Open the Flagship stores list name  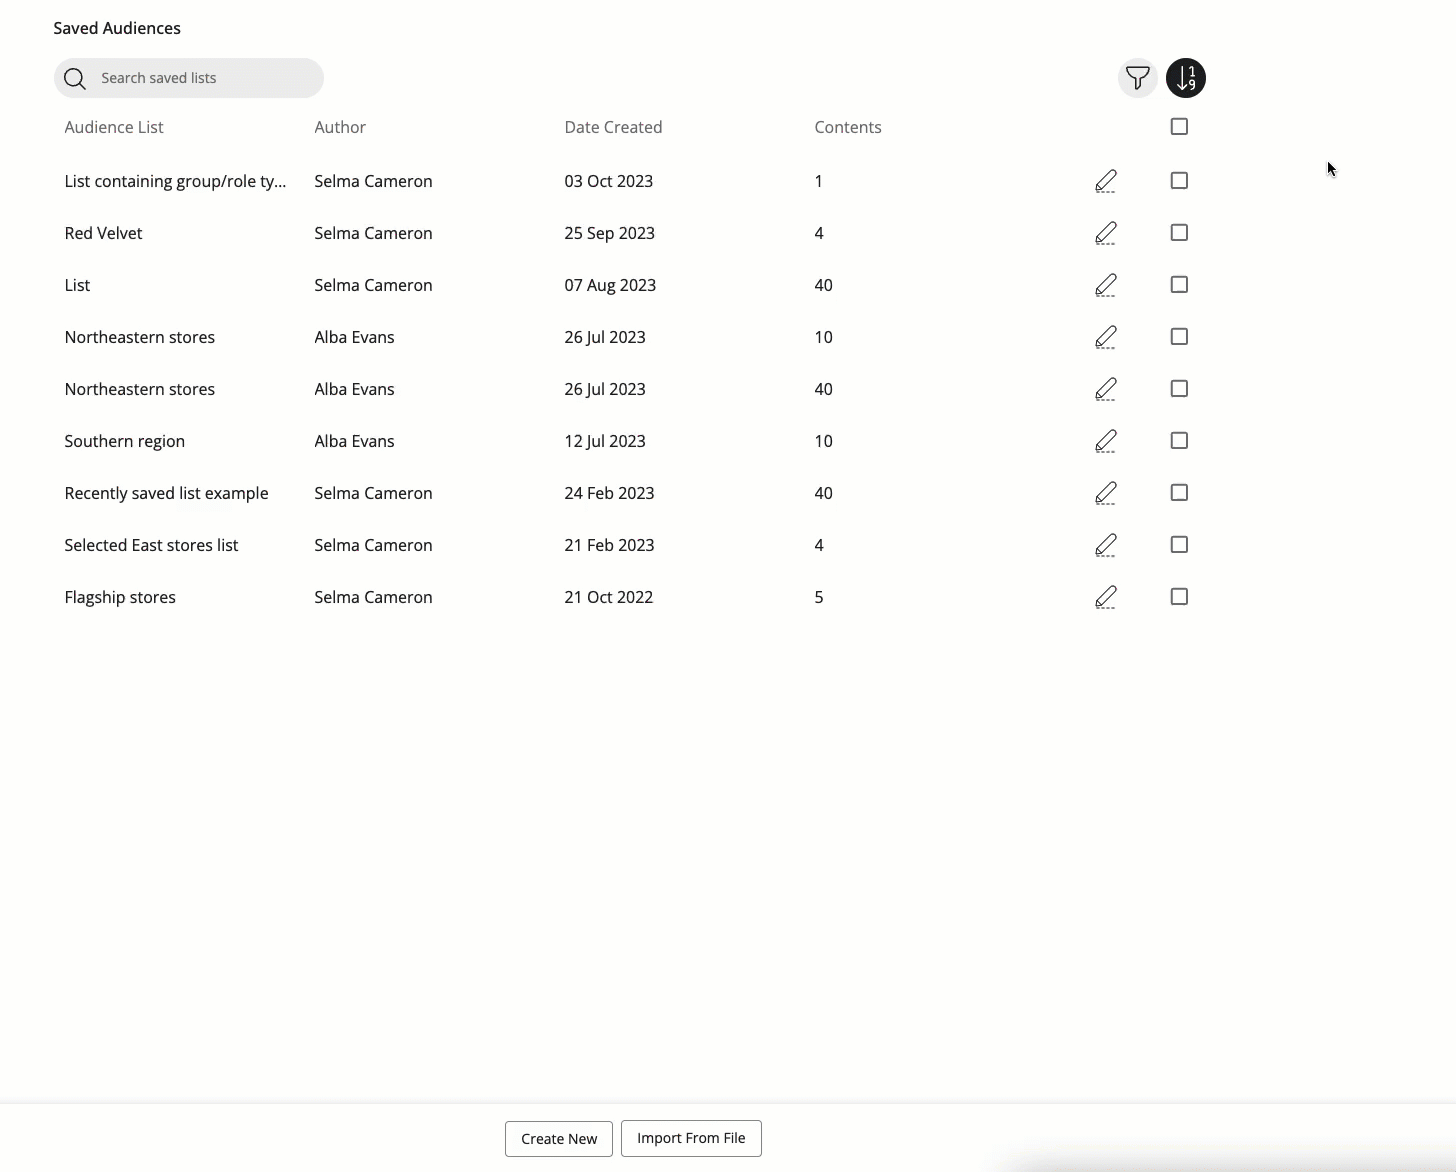pos(120,597)
